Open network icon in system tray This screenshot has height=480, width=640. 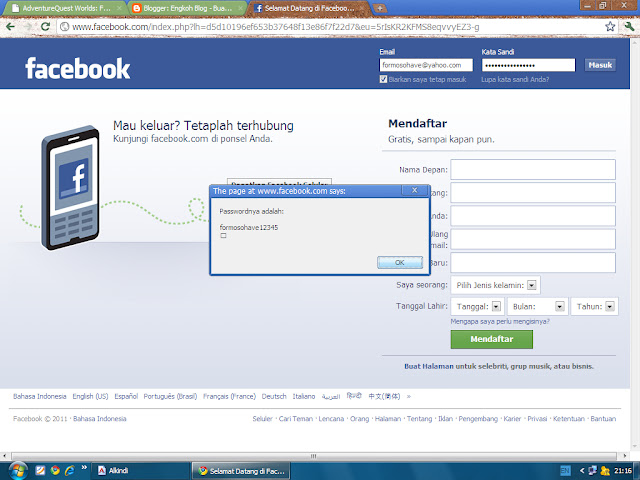click(x=592, y=471)
